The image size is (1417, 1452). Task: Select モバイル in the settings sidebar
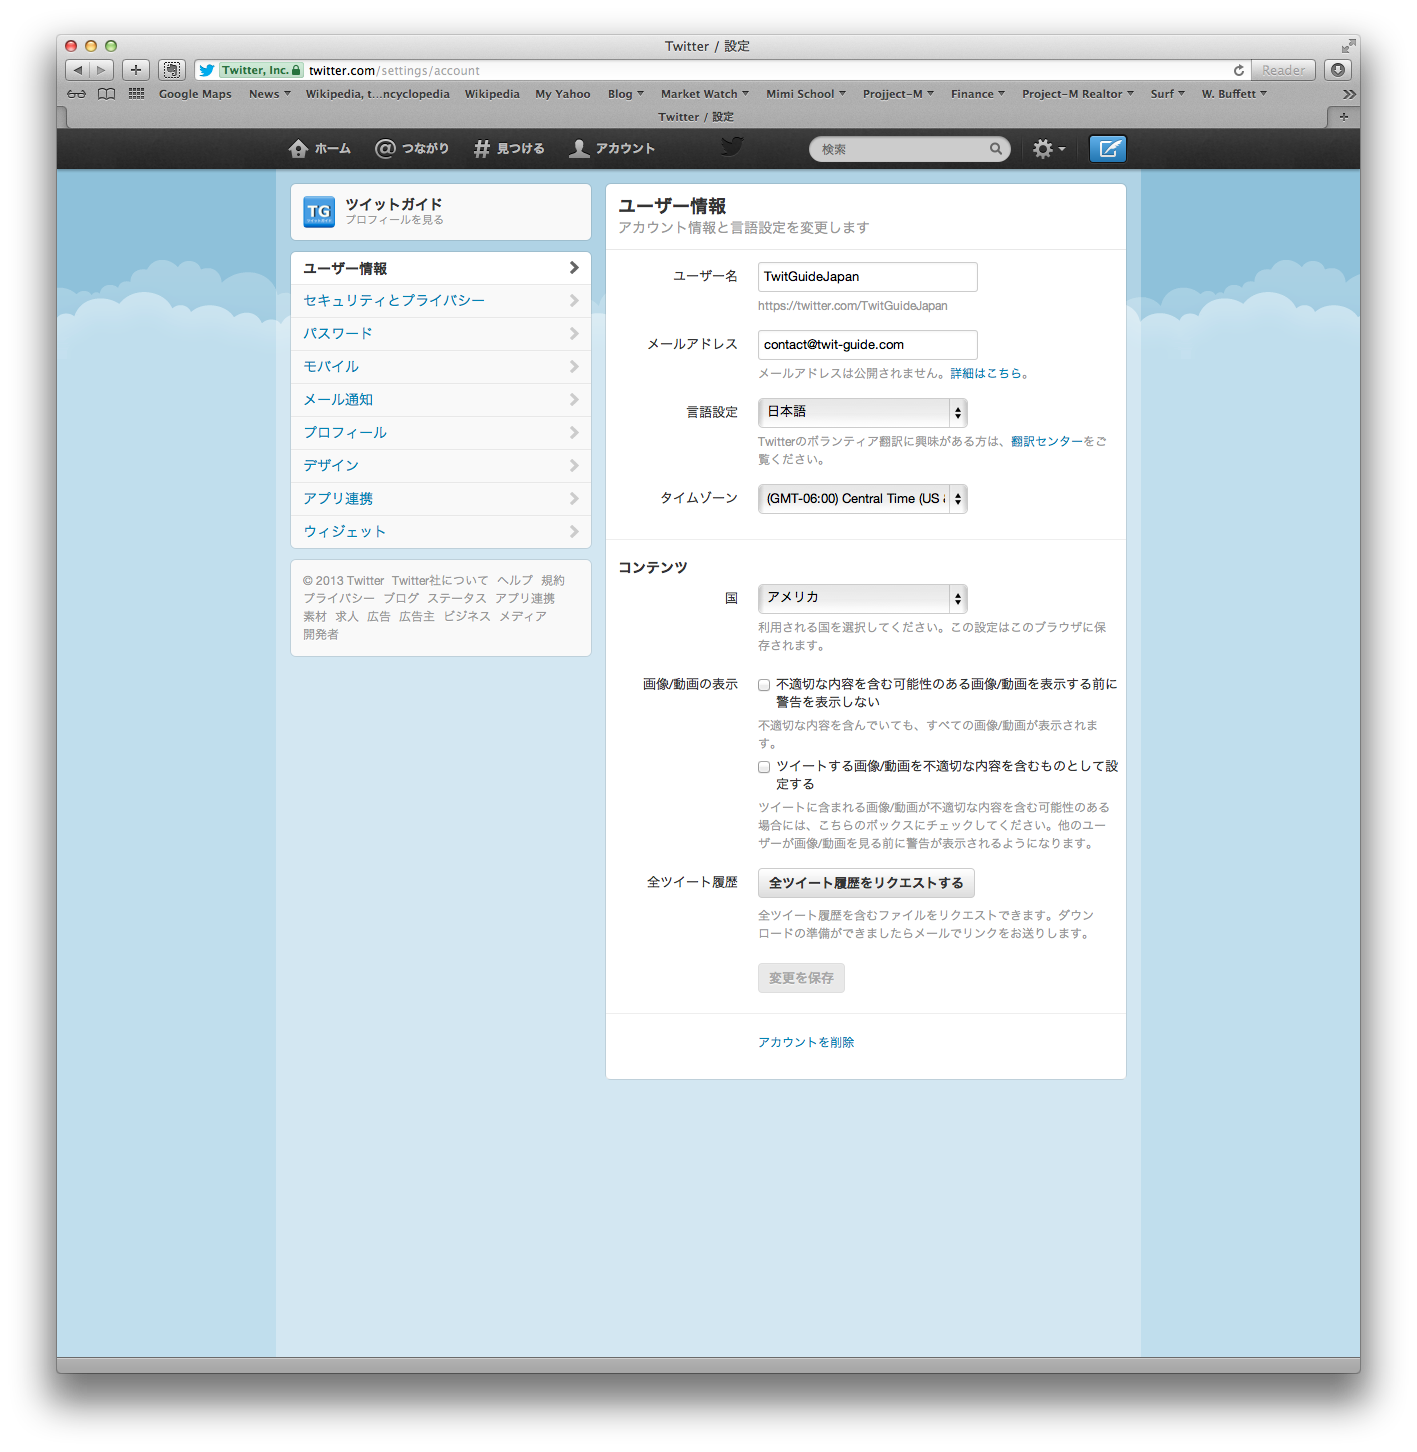pyautogui.click(x=441, y=367)
